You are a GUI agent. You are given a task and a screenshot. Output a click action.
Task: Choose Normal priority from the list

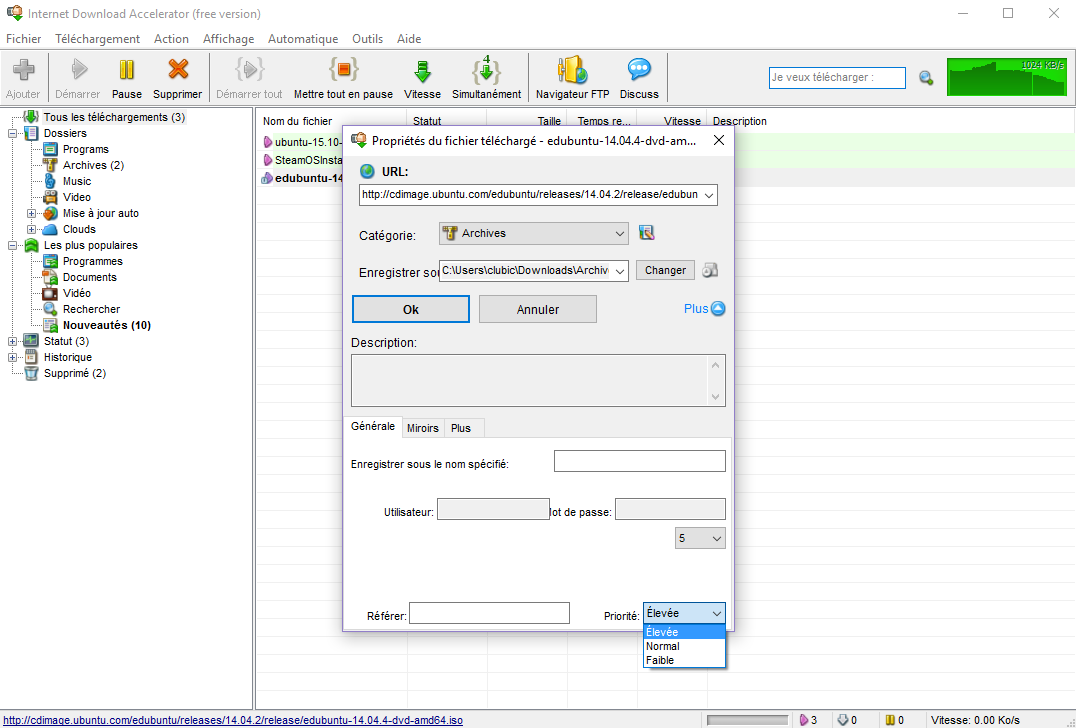coord(684,646)
